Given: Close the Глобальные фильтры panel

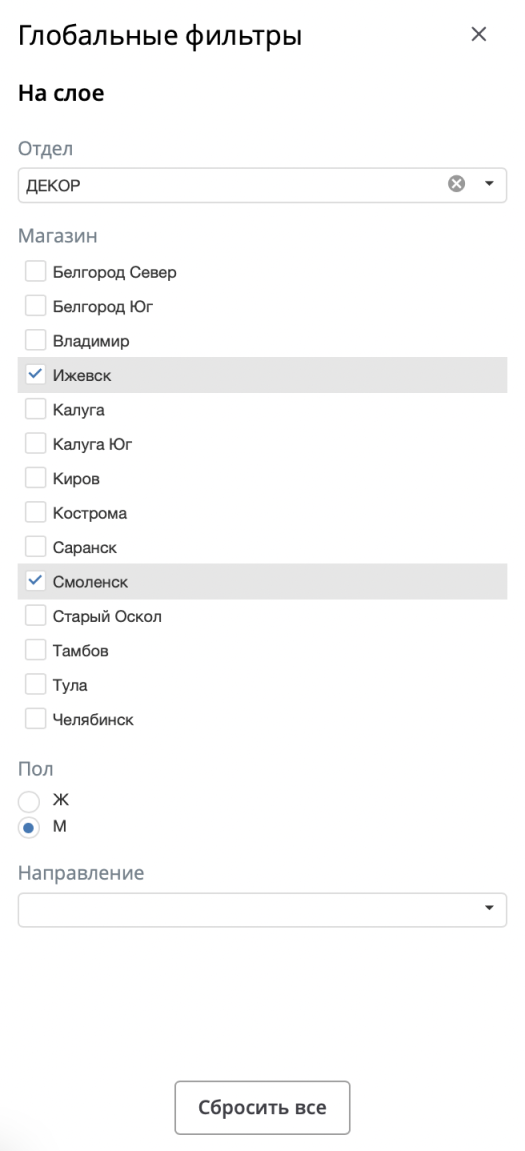Looking at the screenshot, I should 479,34.
